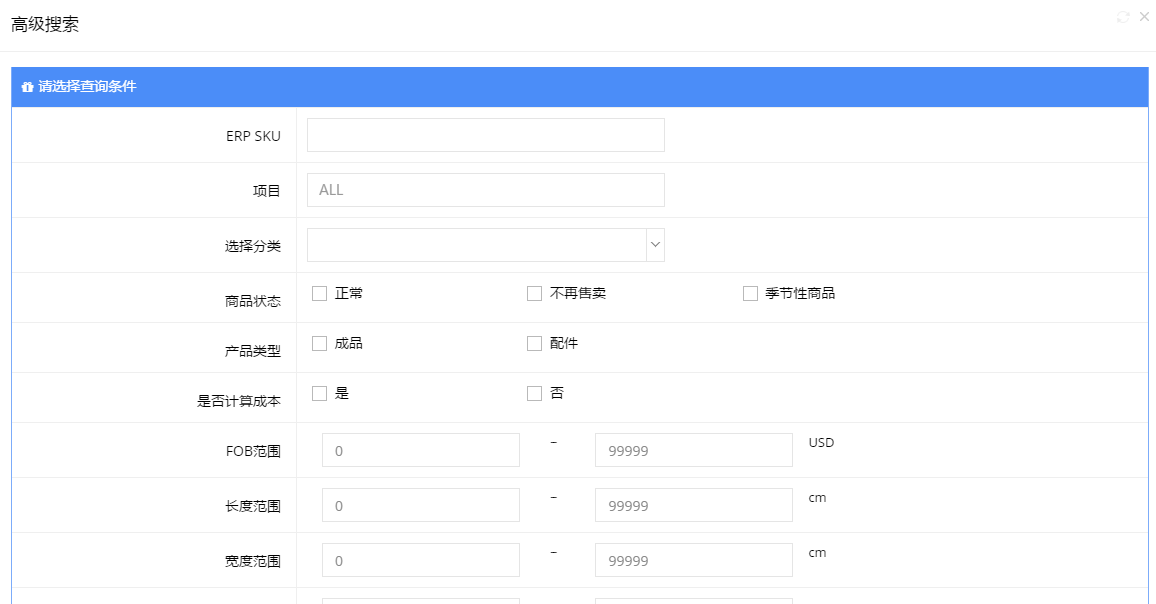This screenshot has width=1156, height=604.
Task: Check the 正常 status checkbox
Action: (319, 294)
